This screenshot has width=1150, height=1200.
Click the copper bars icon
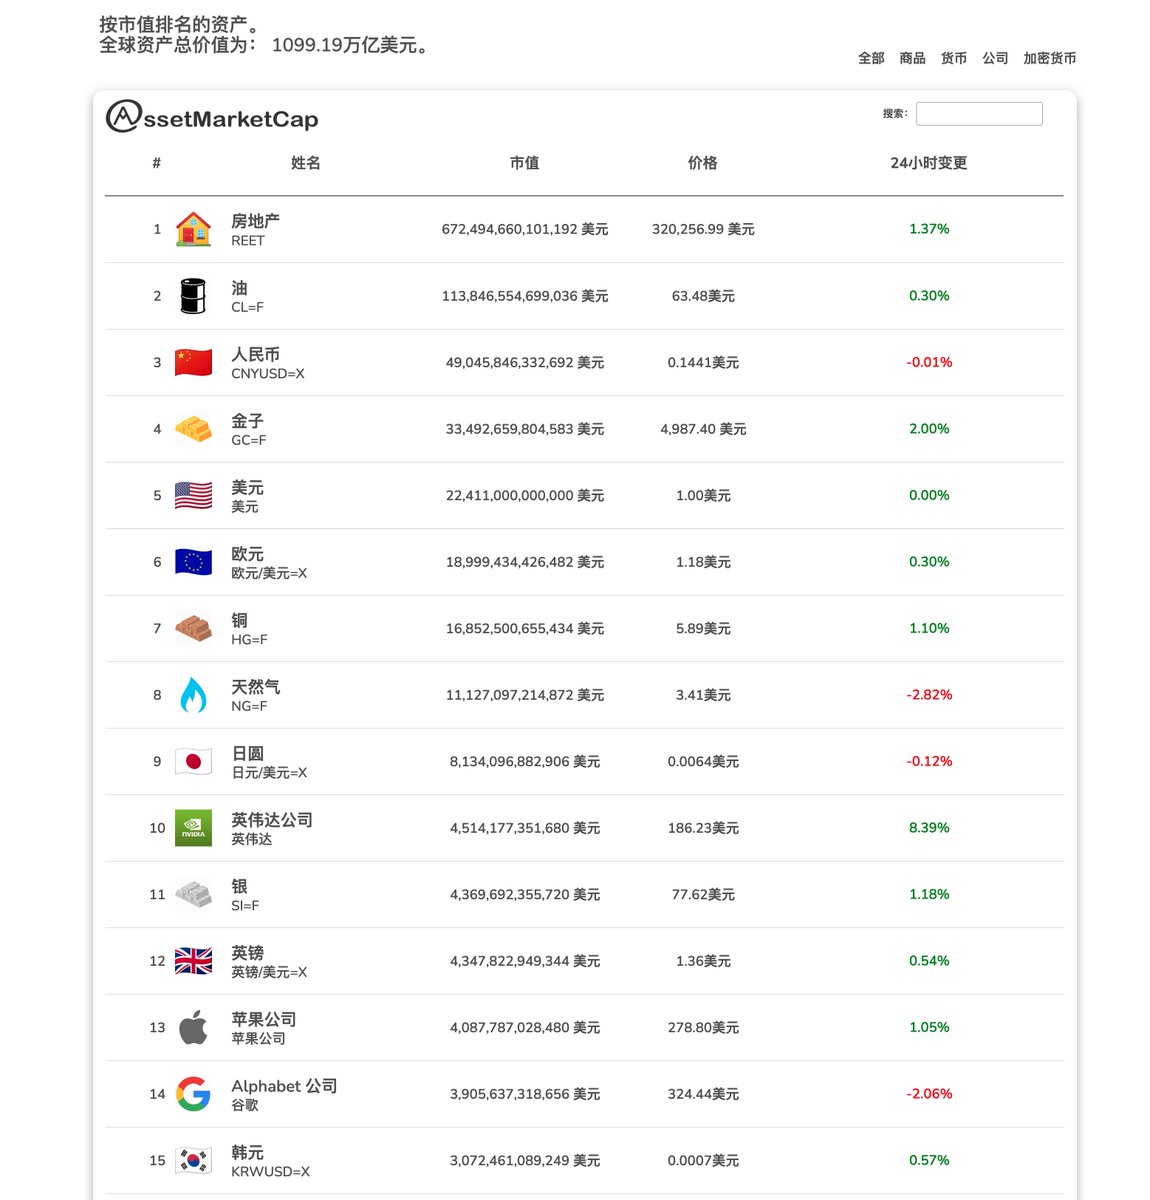click(193, 628)
